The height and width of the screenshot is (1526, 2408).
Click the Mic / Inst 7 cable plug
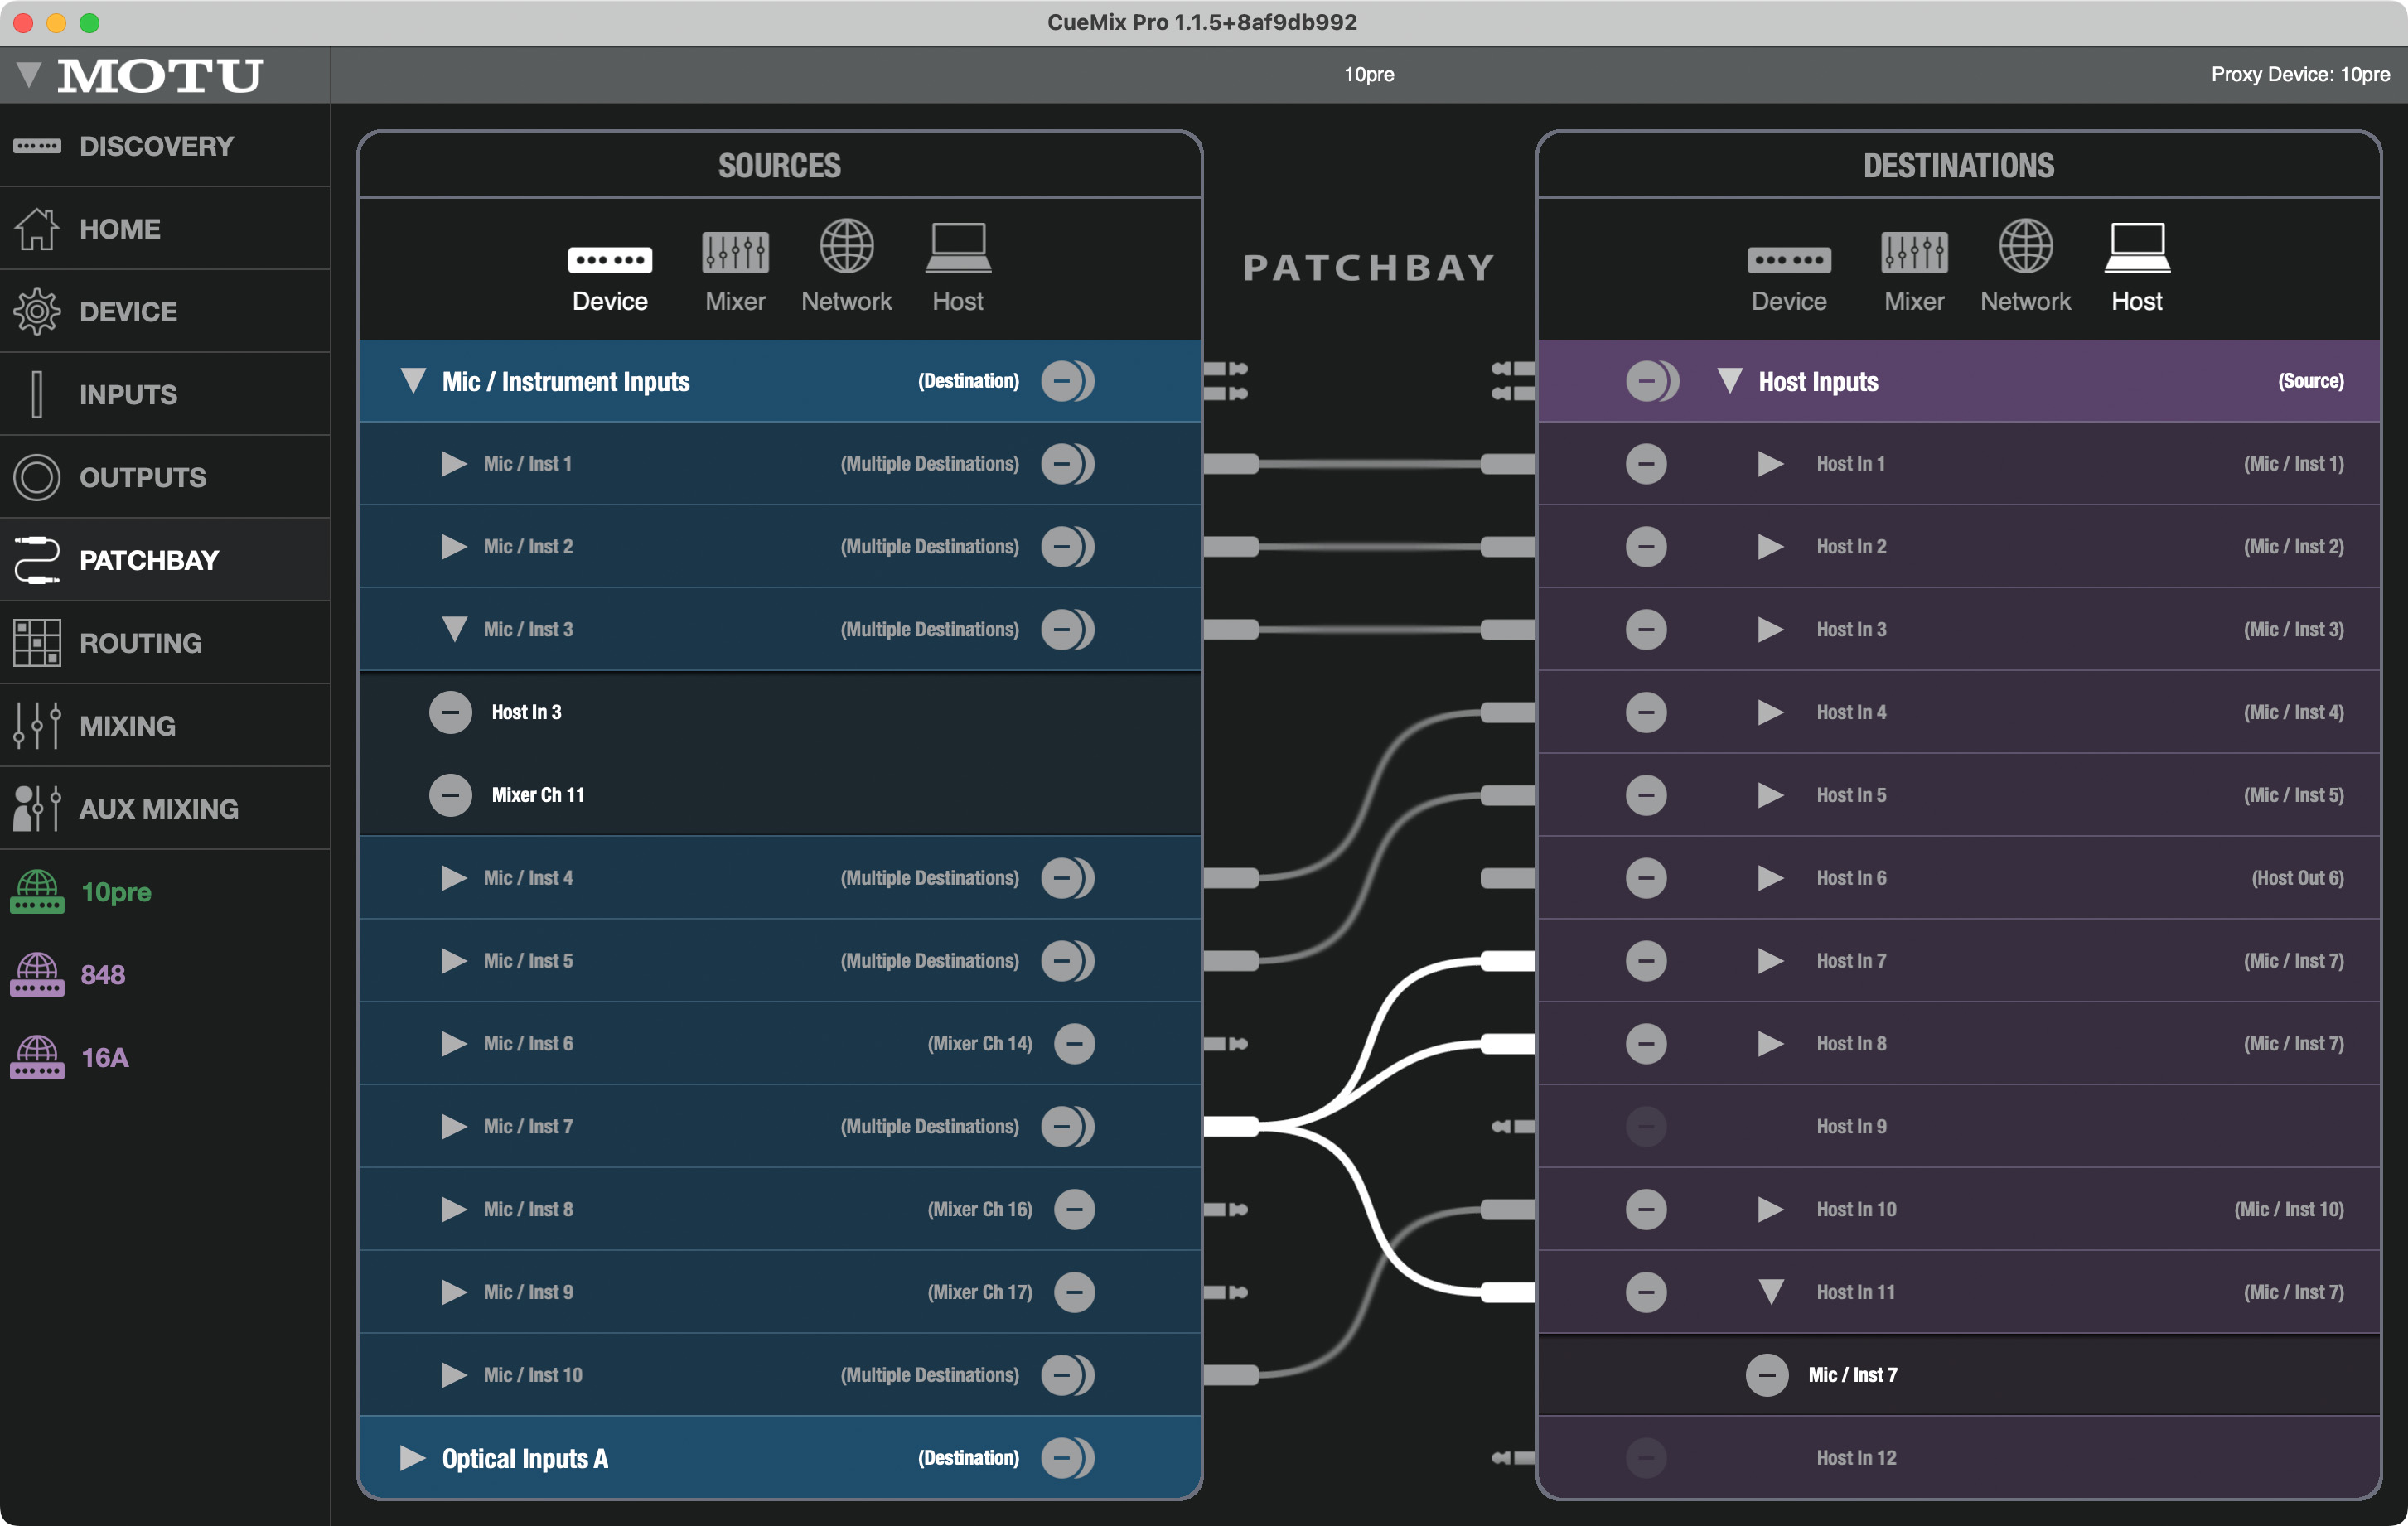tap(1231, 1127)
